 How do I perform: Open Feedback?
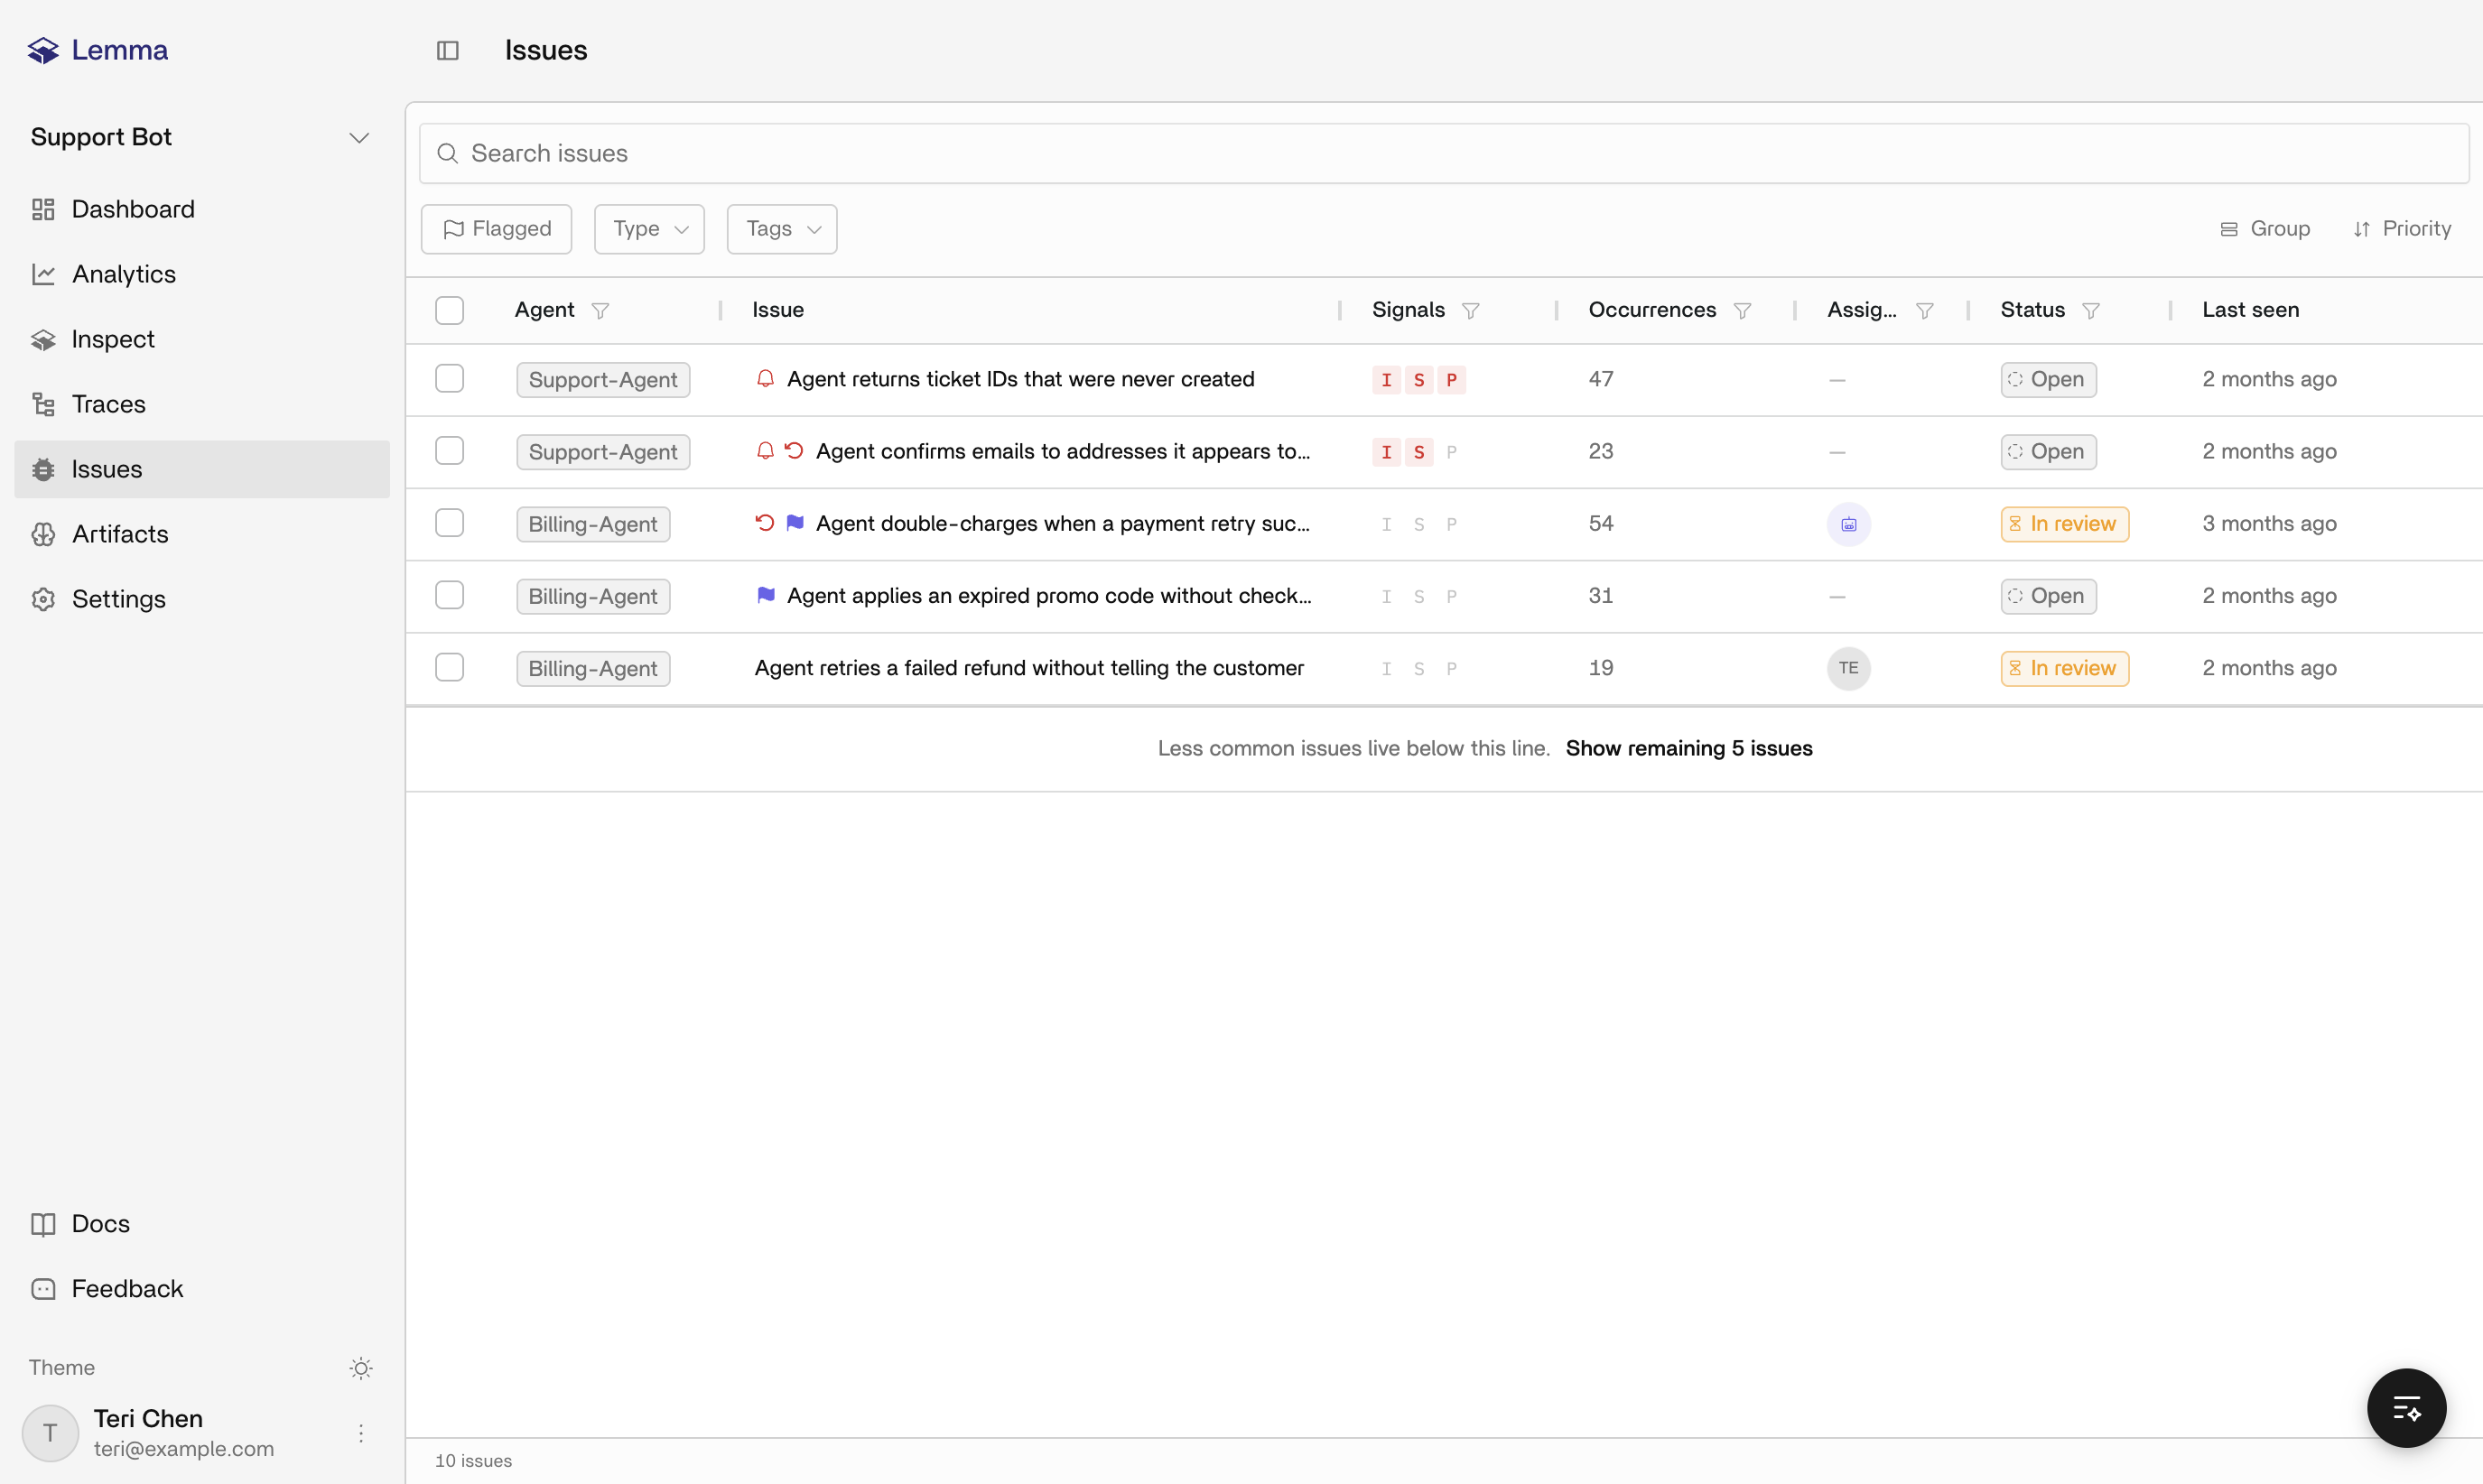(202, 1289)
